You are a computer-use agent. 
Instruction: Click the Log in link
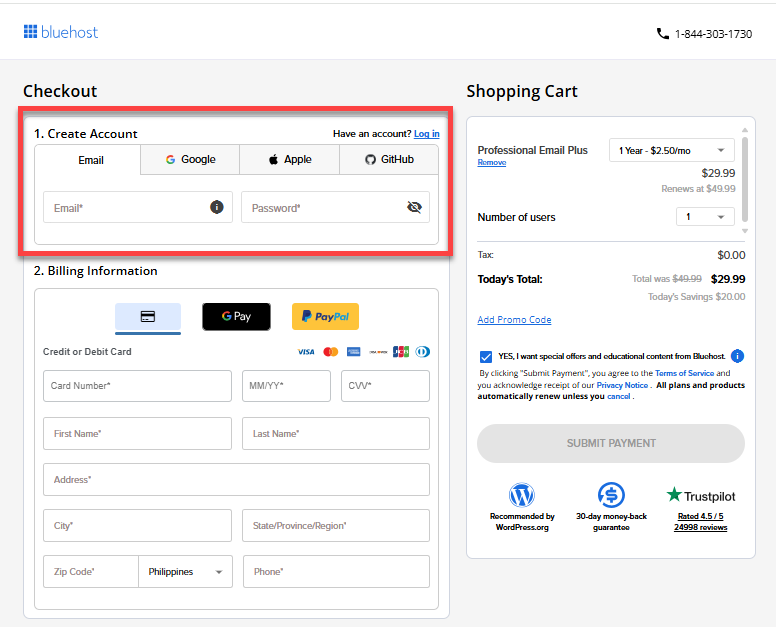coord(427,134)
